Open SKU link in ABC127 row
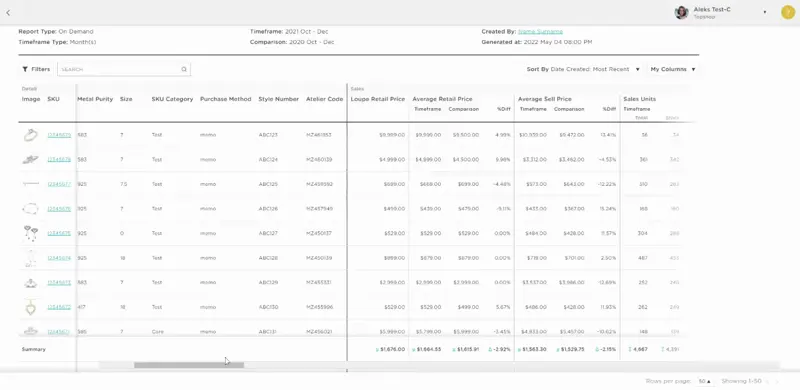This screenshot has height=390, width=800. click(59, 233)
